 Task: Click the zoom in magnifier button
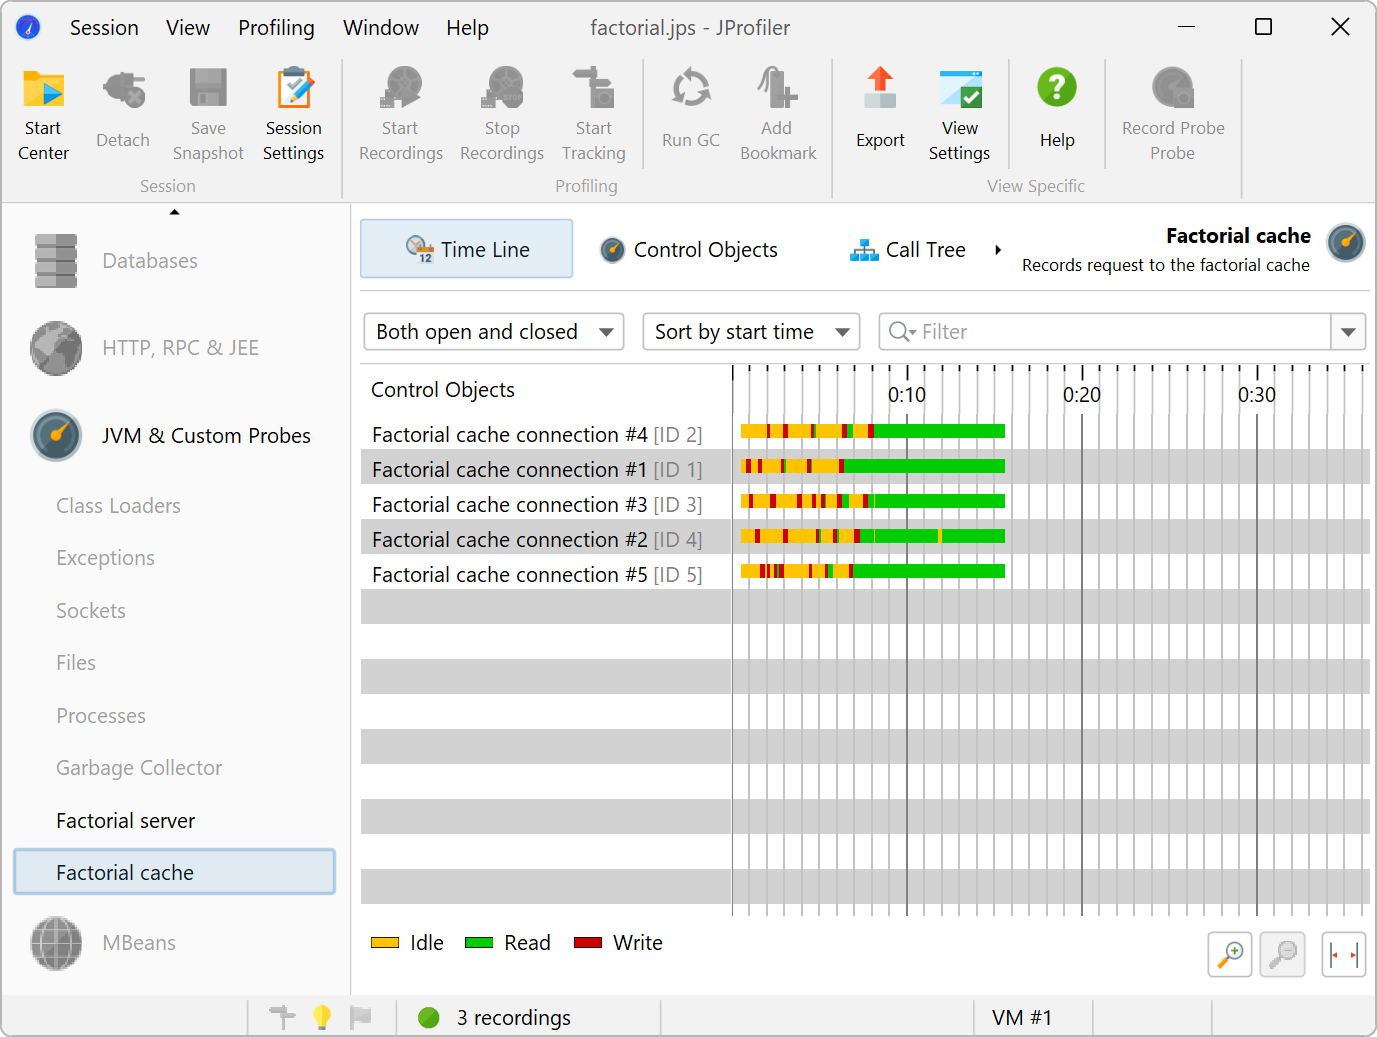(x=1230, y=955)
